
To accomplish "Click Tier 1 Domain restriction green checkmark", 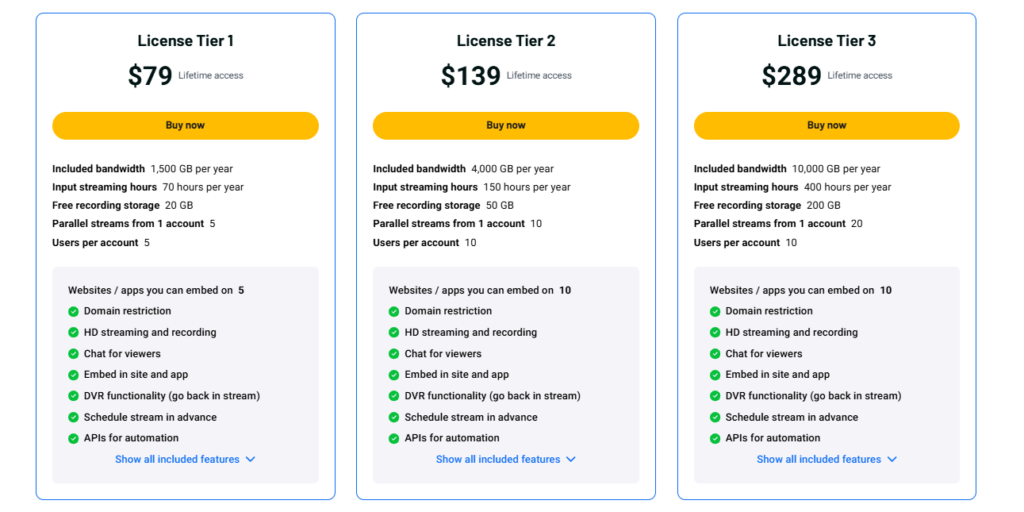I will (x=73, y=312).
